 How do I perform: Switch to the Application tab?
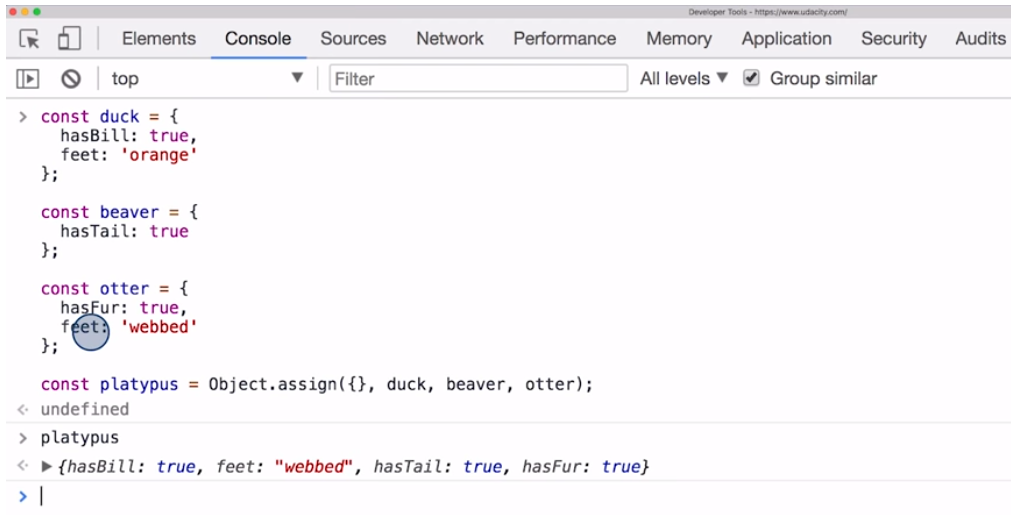[x=787, y=39]
